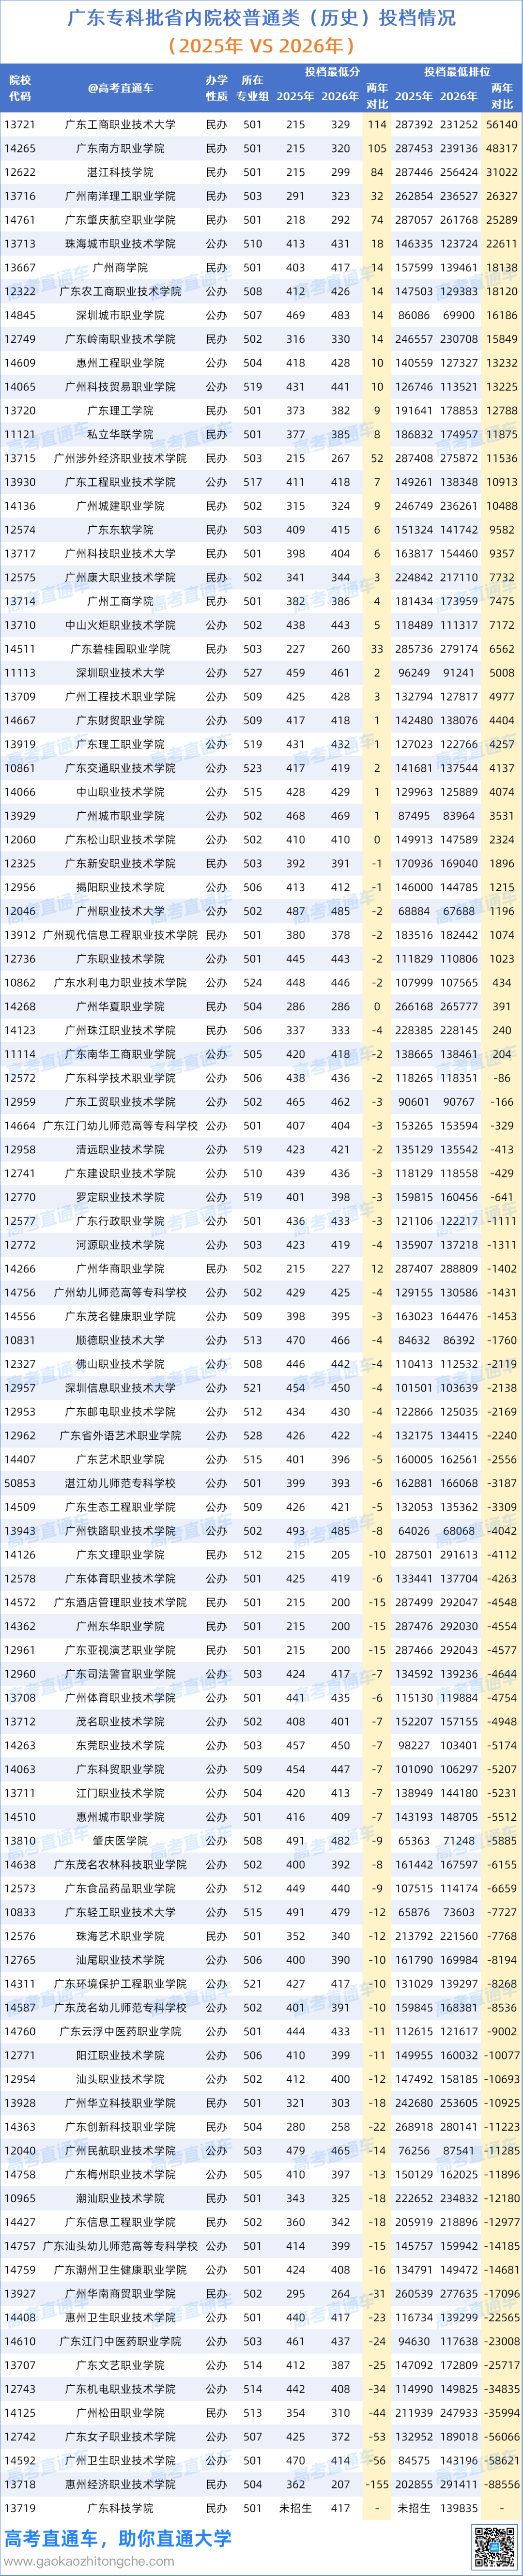Select 清远职业技术学院

click(120, 1150)
